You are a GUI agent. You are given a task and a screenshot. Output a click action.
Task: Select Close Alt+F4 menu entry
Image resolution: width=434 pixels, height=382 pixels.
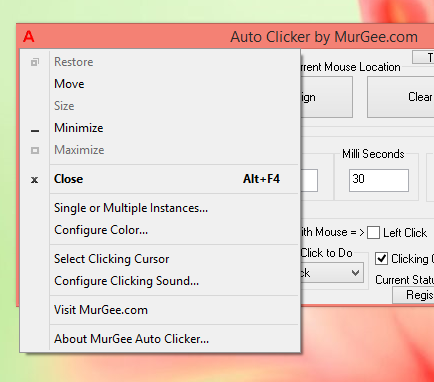coord(159,179)
